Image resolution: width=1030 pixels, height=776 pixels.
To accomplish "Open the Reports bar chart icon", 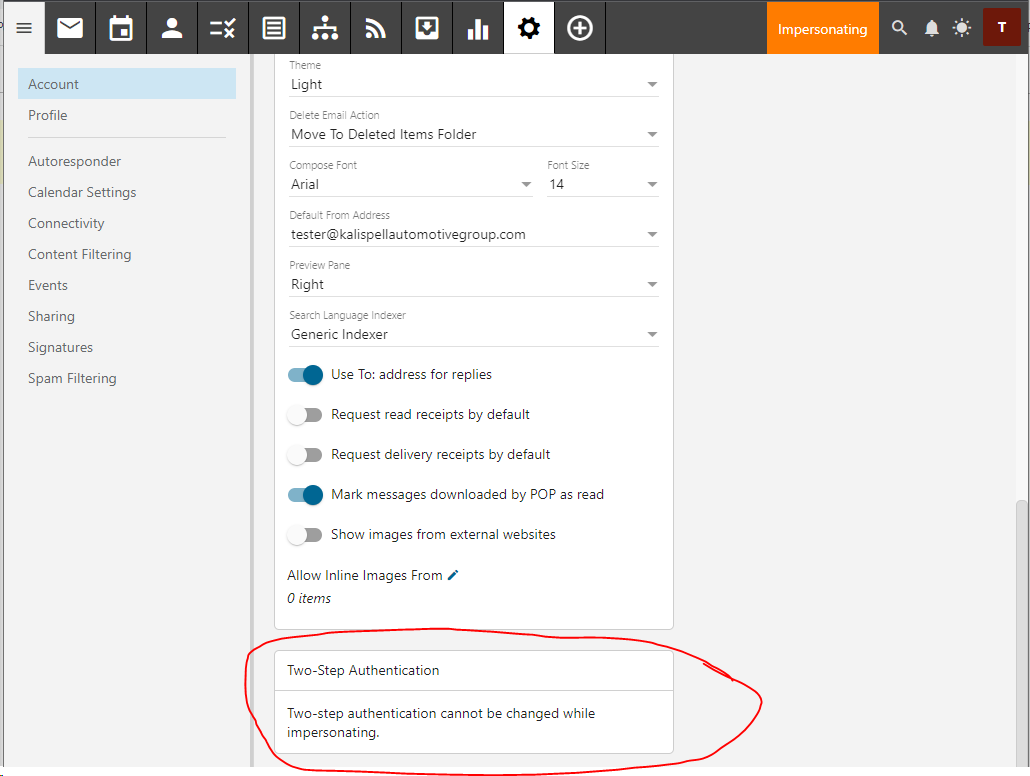I will coord(478,28).
